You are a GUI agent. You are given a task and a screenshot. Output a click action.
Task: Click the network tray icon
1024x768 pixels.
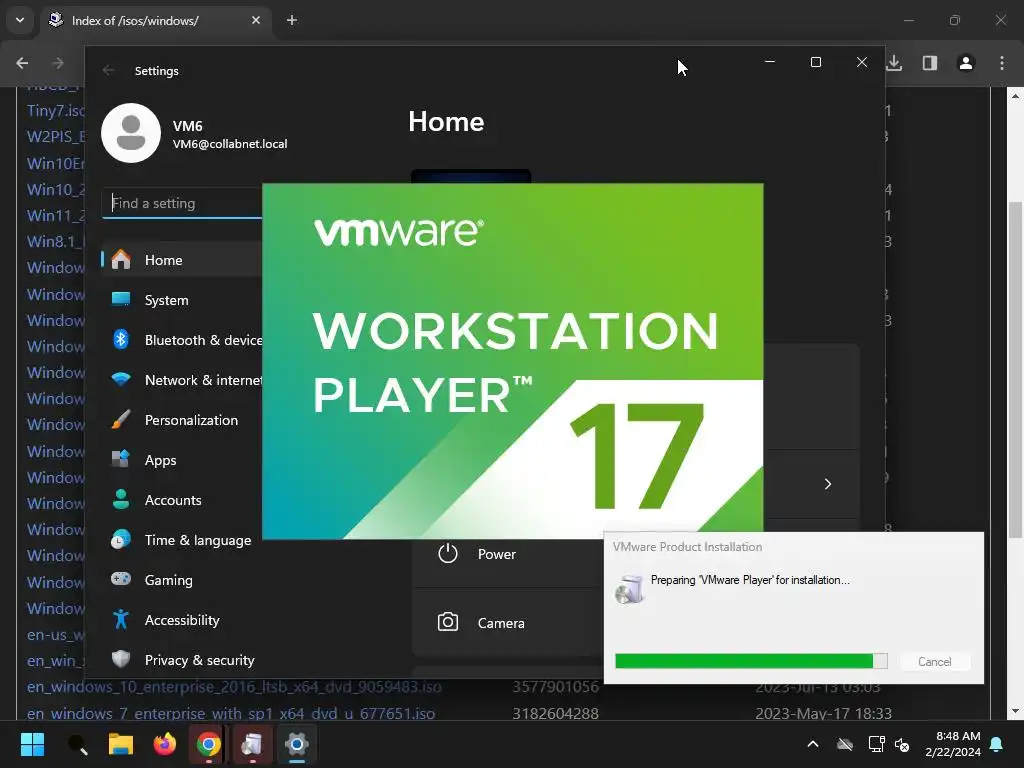876,744
